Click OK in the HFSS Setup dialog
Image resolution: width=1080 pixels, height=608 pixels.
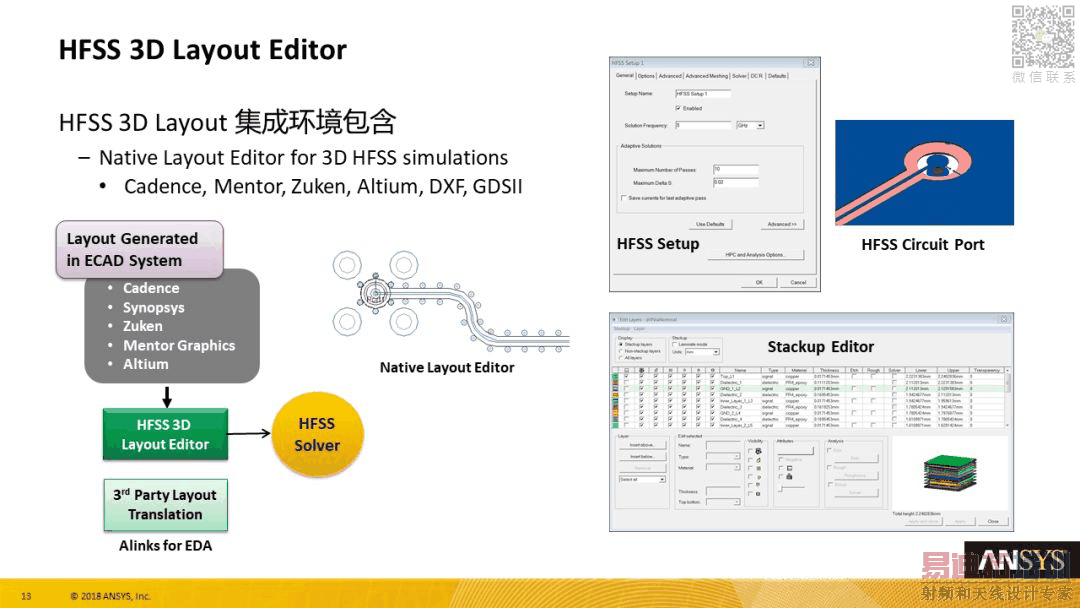point(759,282)
